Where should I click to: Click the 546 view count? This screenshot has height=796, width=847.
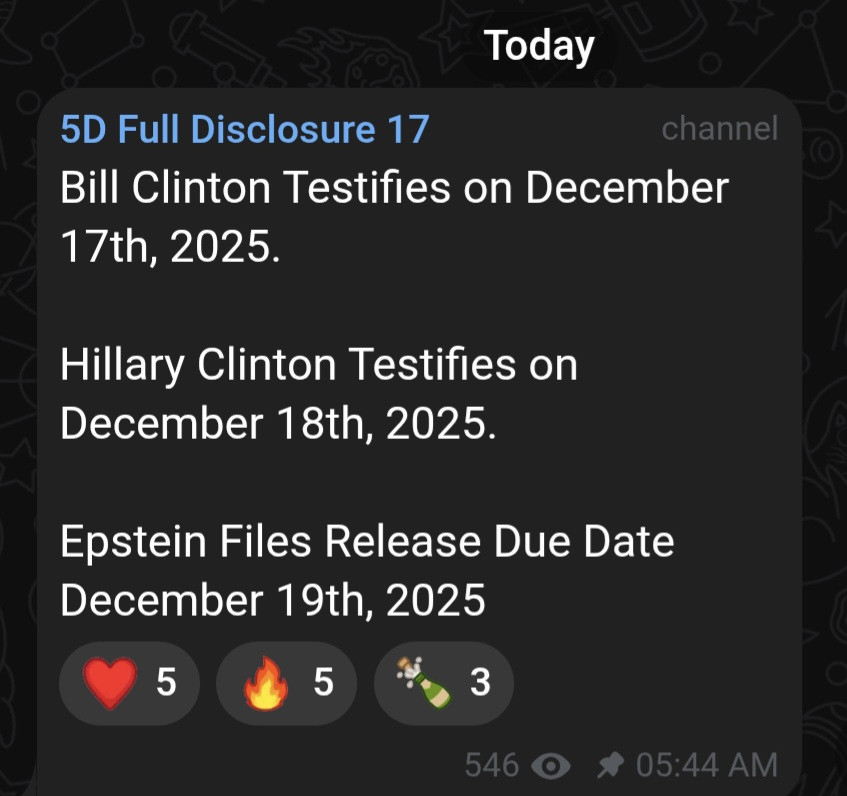[491, 766]
